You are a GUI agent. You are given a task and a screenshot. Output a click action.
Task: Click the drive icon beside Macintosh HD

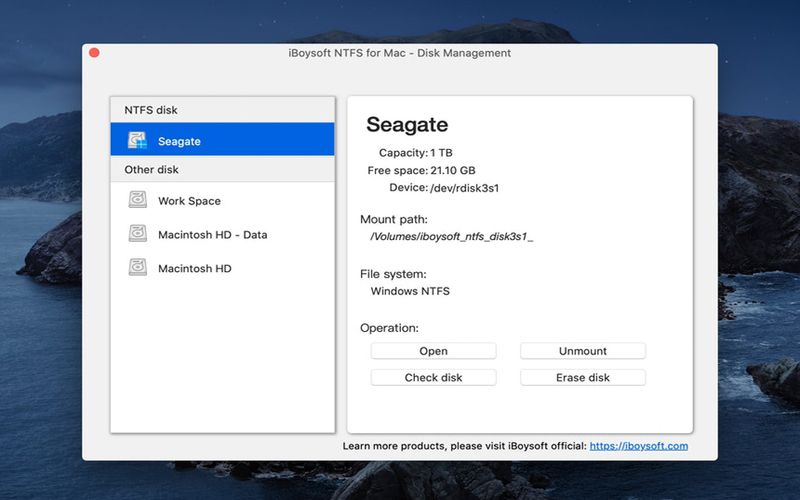click(x=138, y=267)
